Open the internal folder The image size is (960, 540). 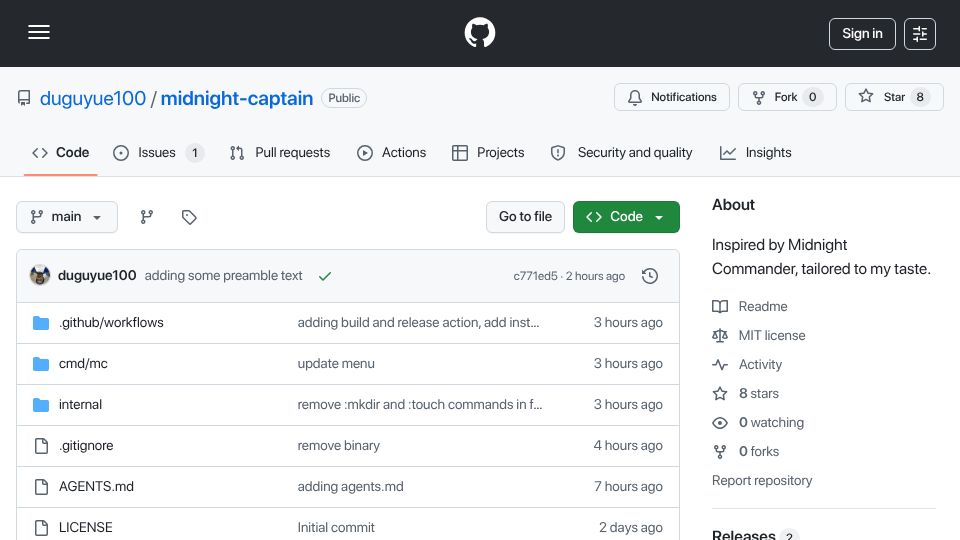[80, 405]
